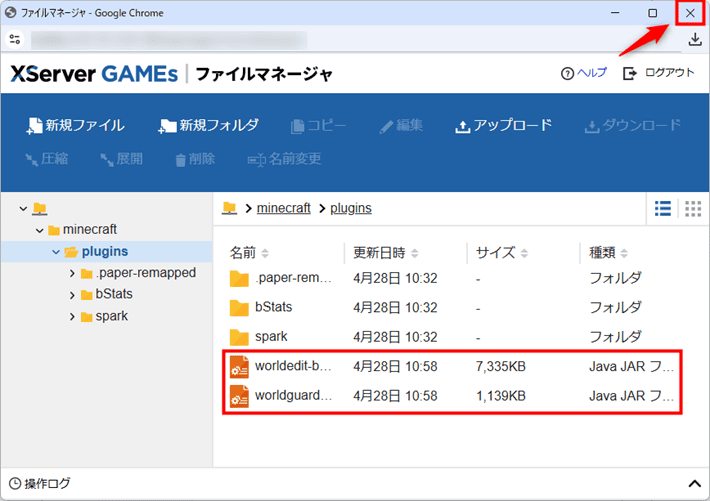The width and height of the screenshot is (710, 501).
Task: Collapse the minecraft folder chevron in tree
Action: [x=40, y=231]
